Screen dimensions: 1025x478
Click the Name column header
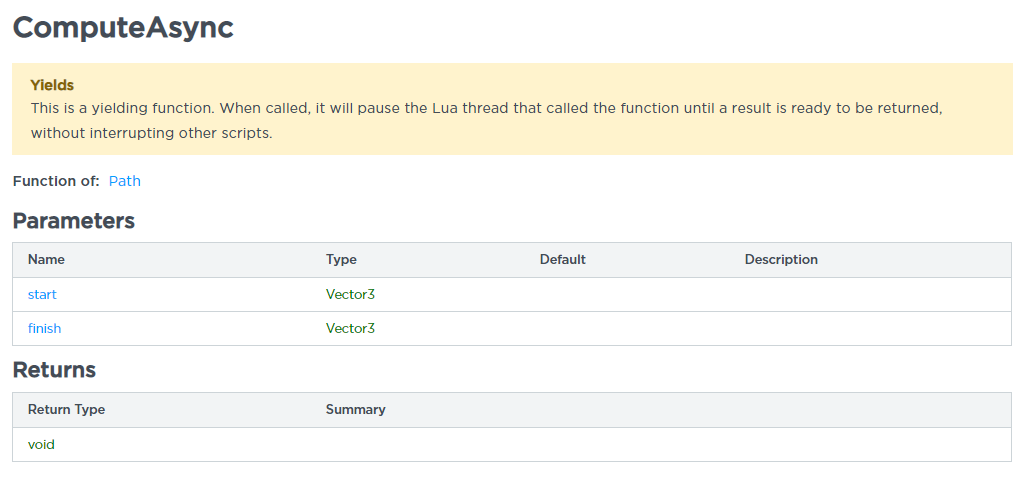point(46,259)
